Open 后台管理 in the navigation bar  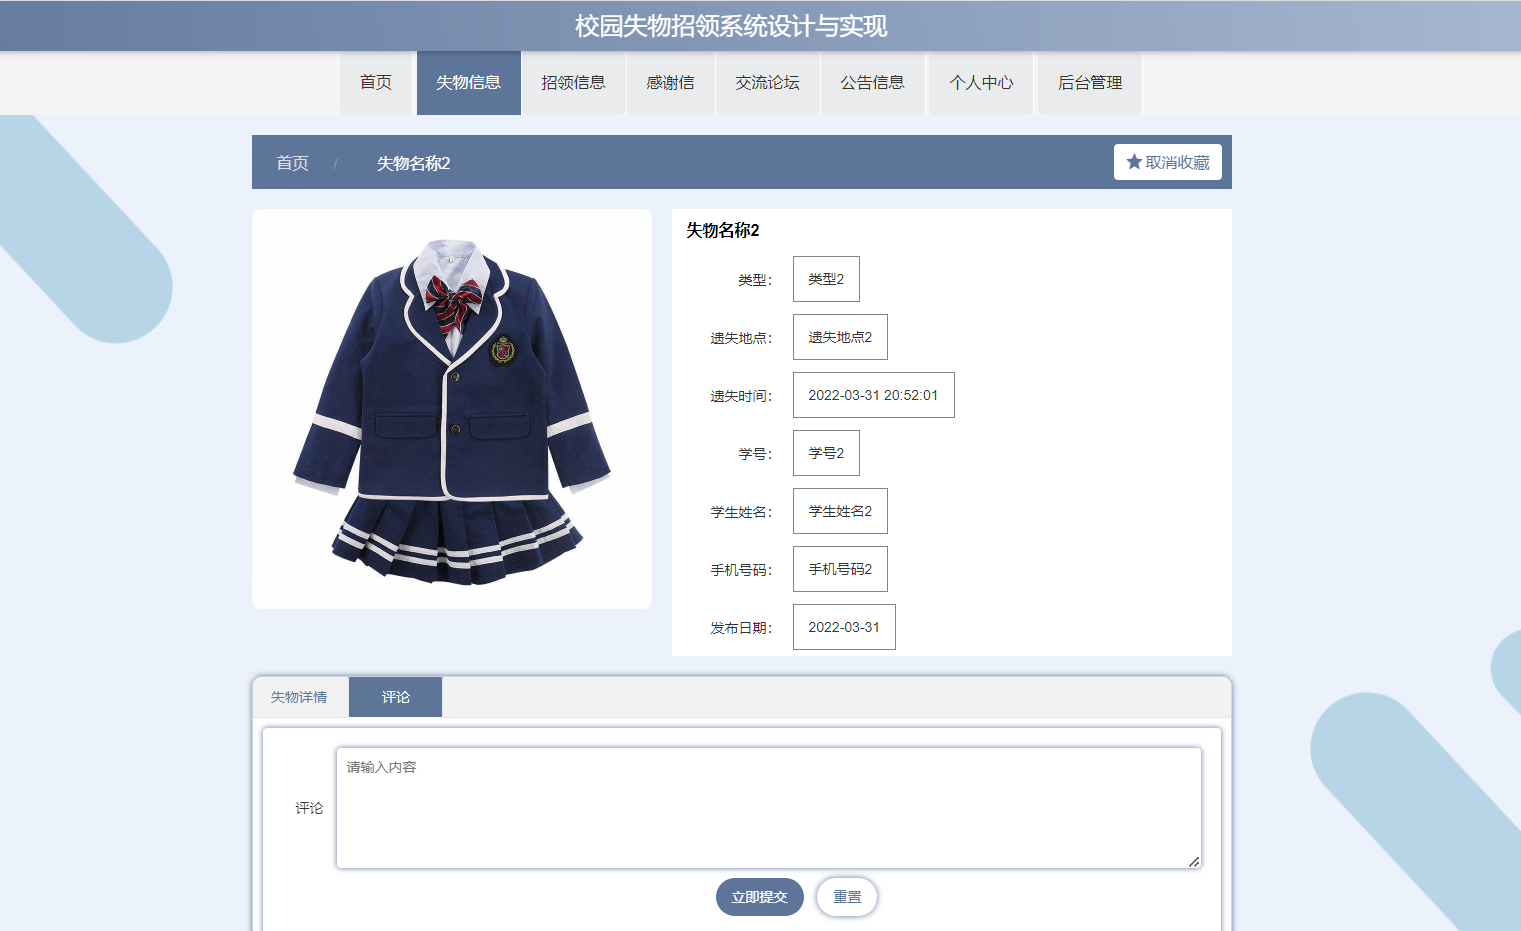[x=1090, y=83]
